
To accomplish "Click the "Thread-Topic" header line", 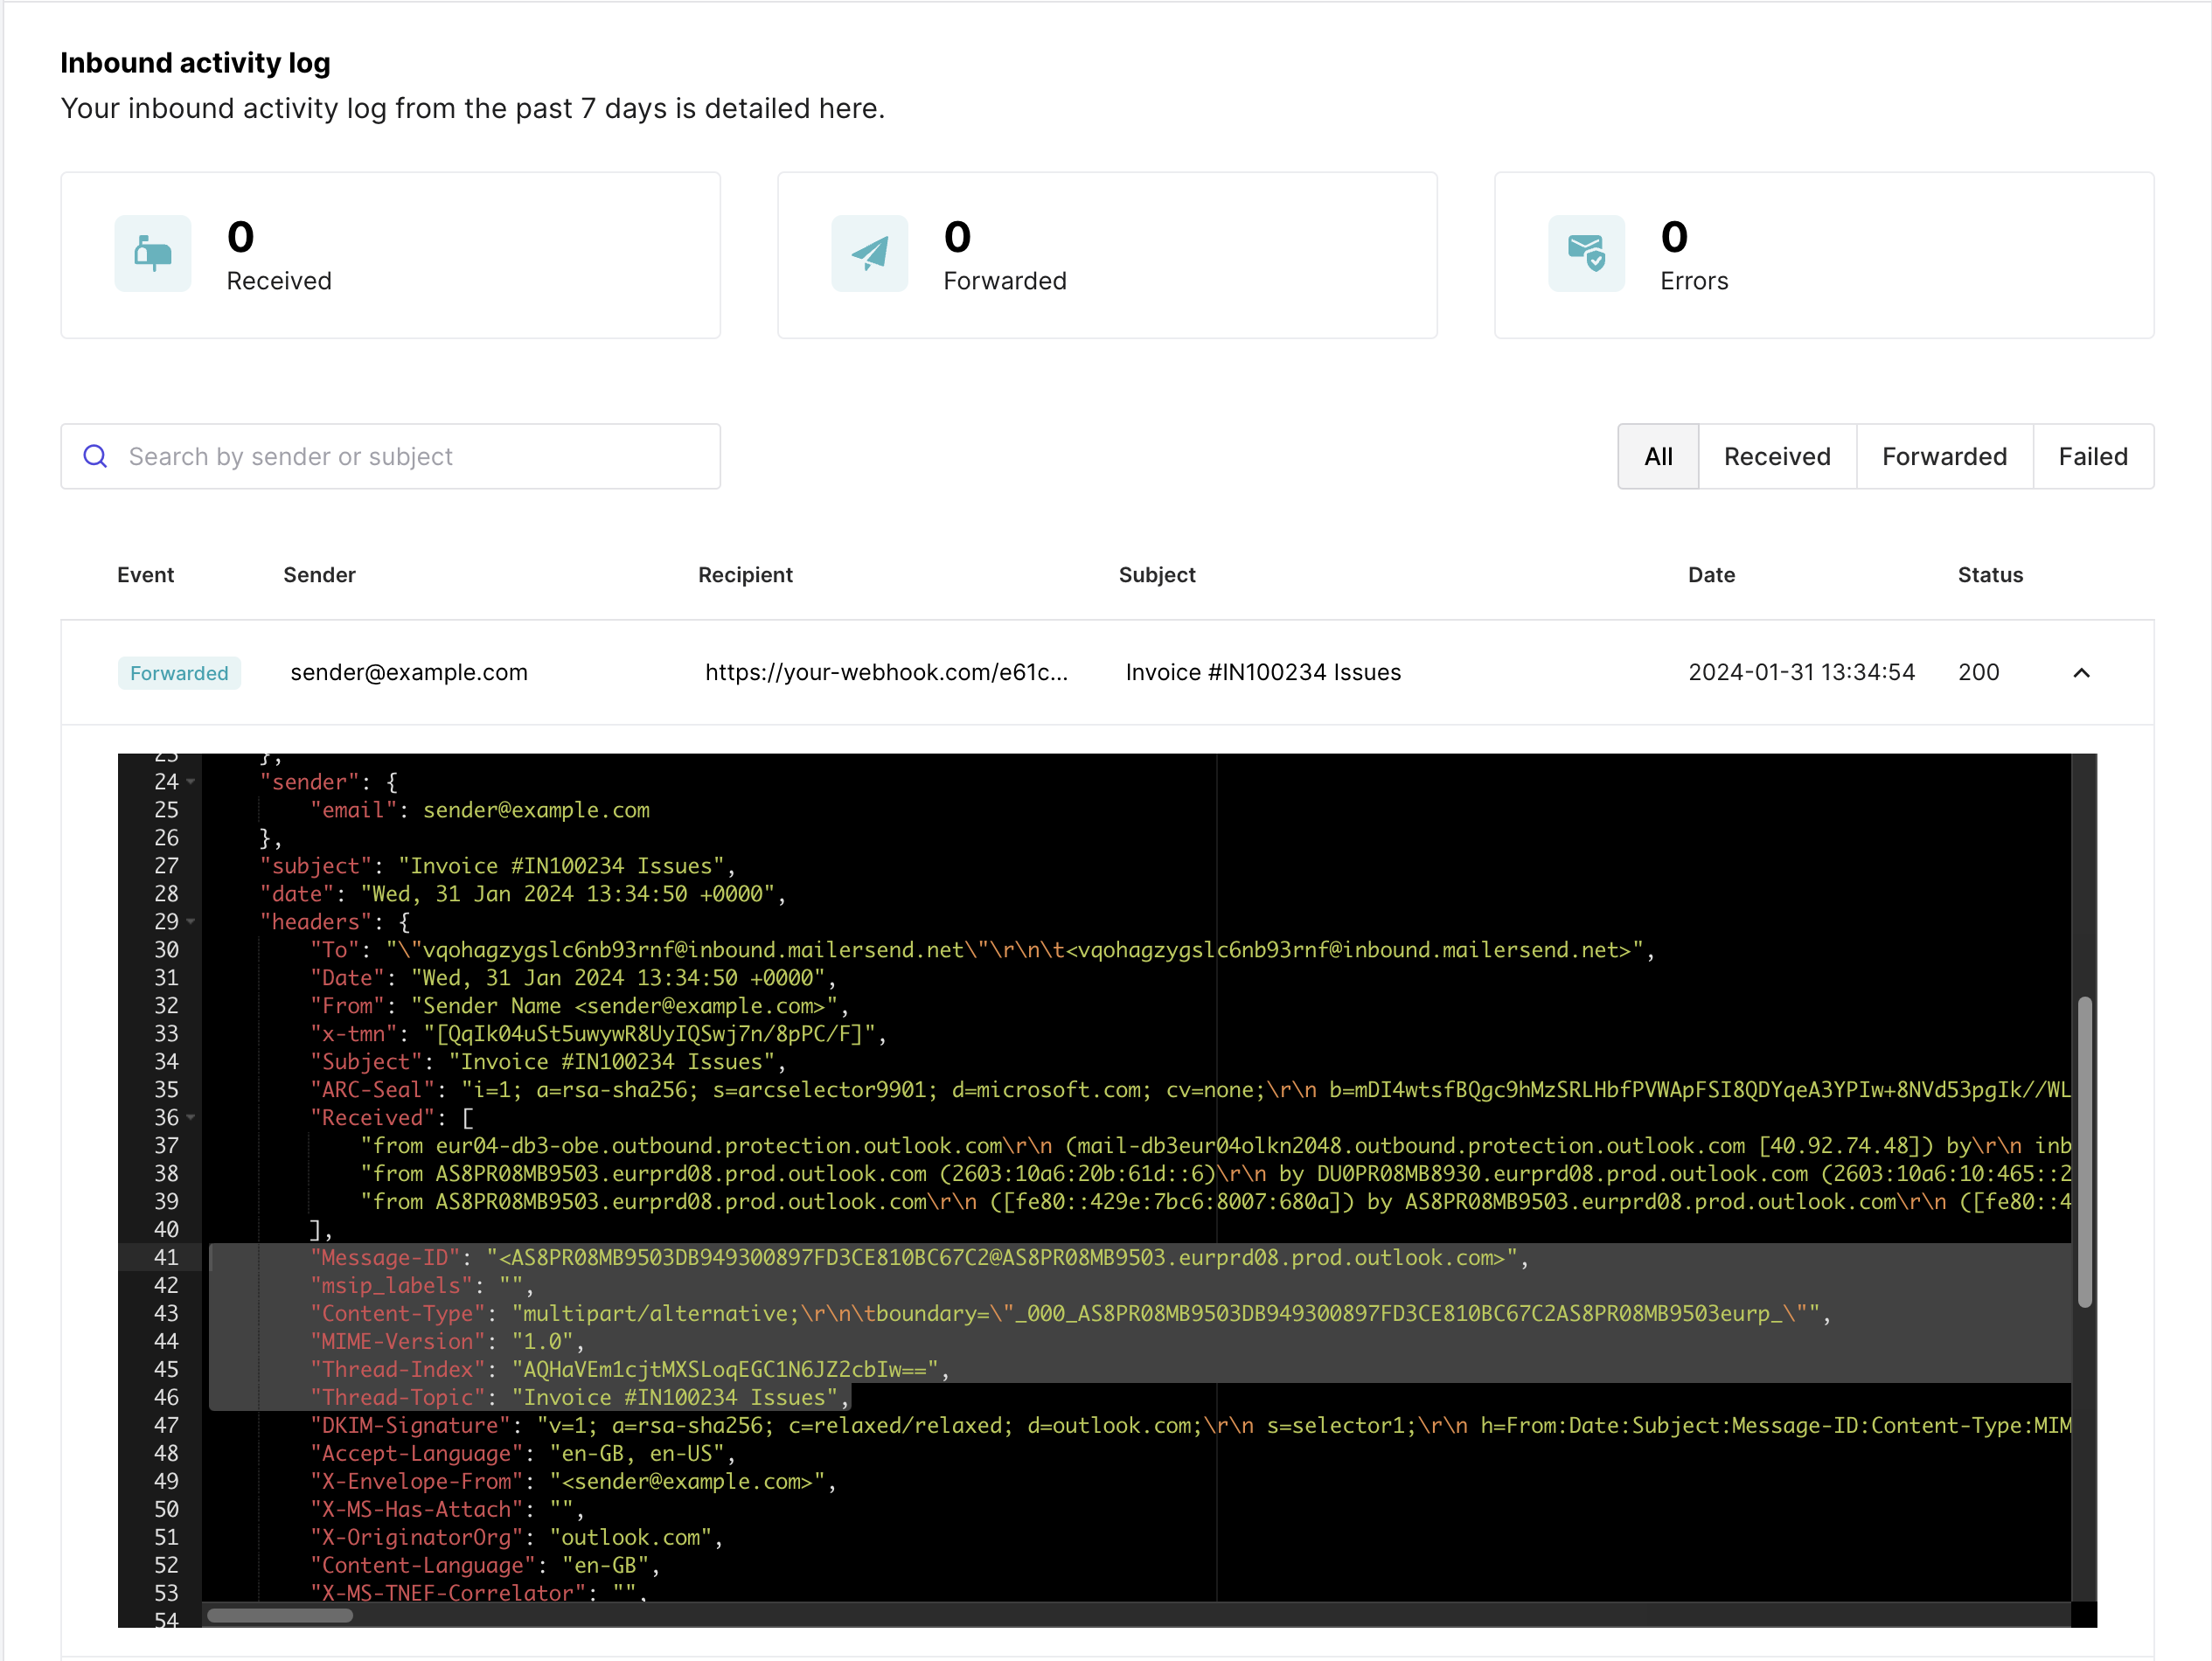I will (579, 1398).
